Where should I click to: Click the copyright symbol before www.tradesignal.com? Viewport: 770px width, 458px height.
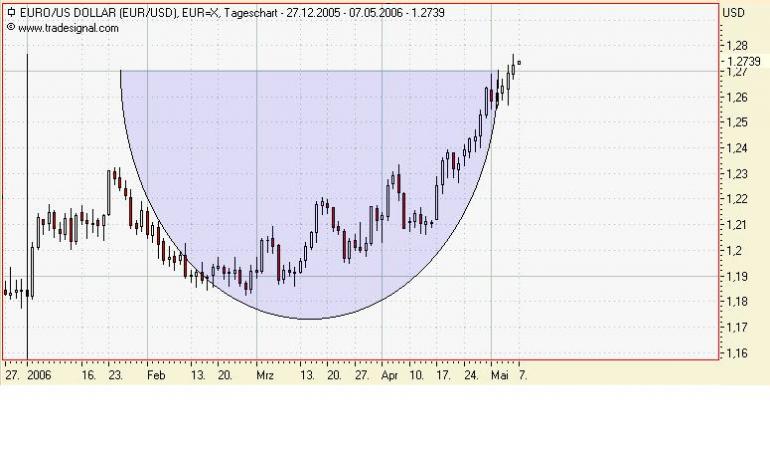coord(11,27)
